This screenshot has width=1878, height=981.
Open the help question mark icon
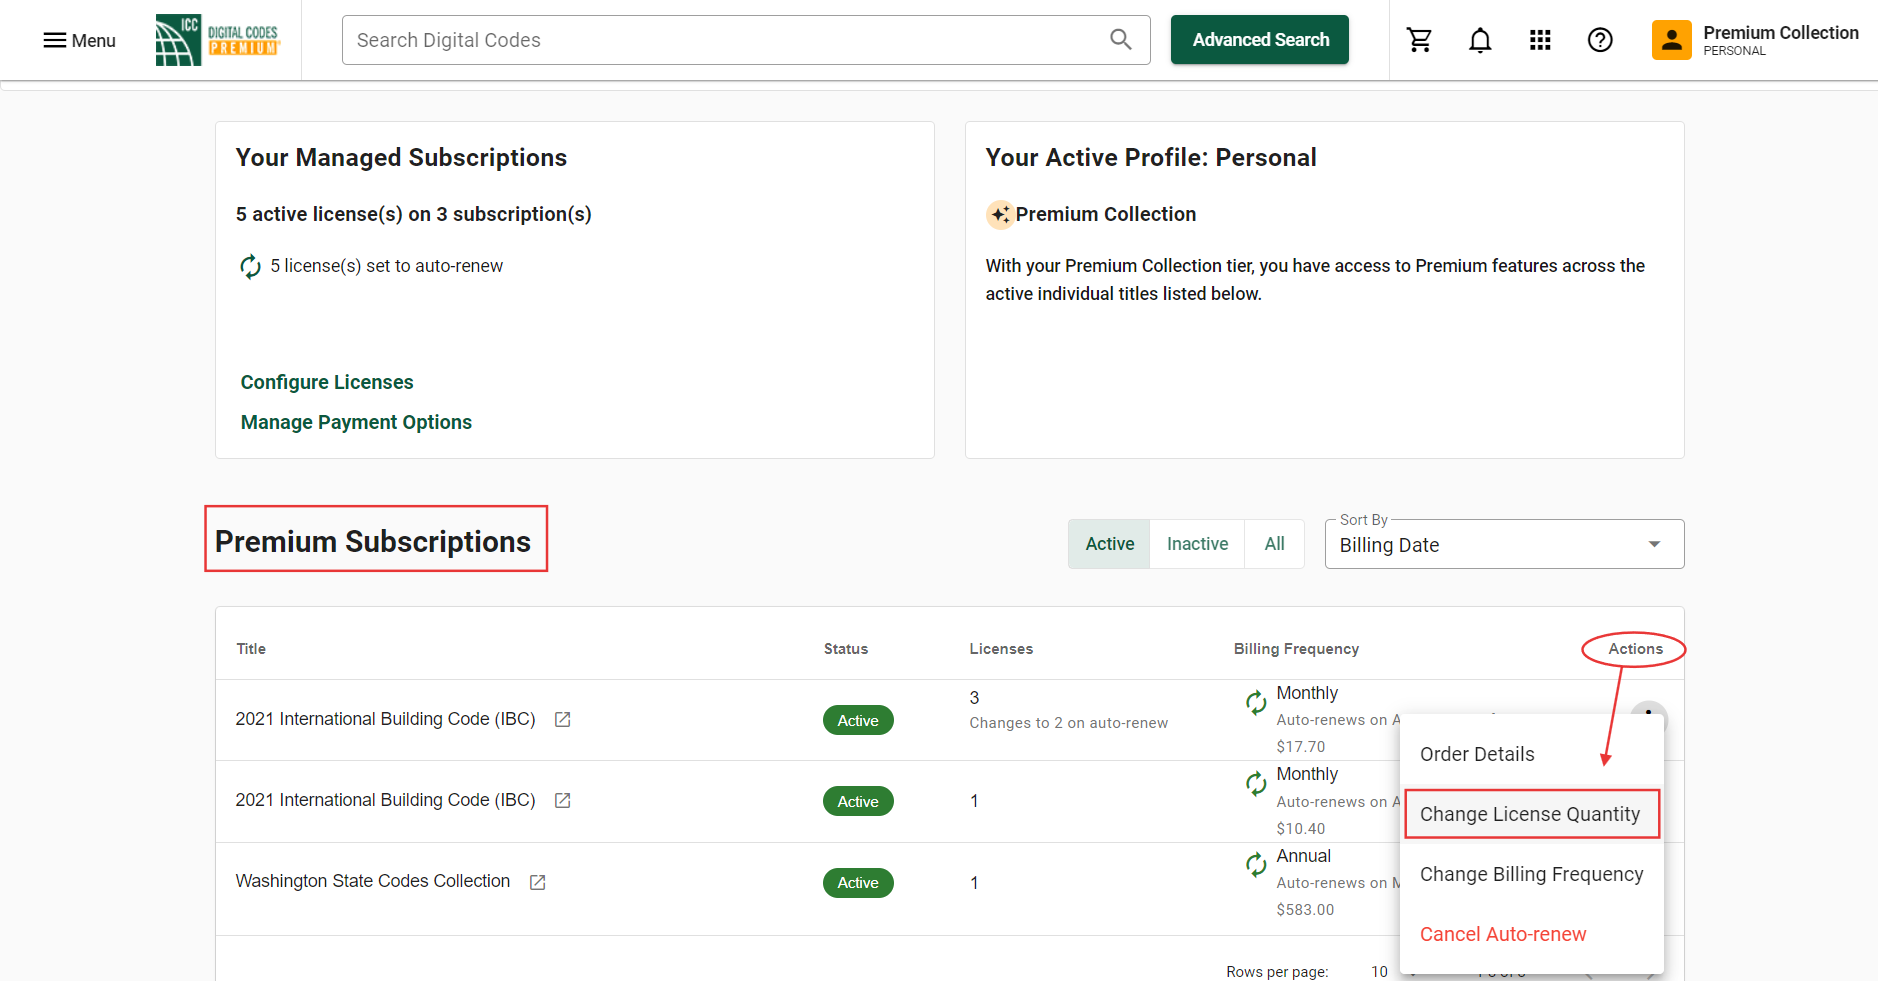click(1600, 40)
